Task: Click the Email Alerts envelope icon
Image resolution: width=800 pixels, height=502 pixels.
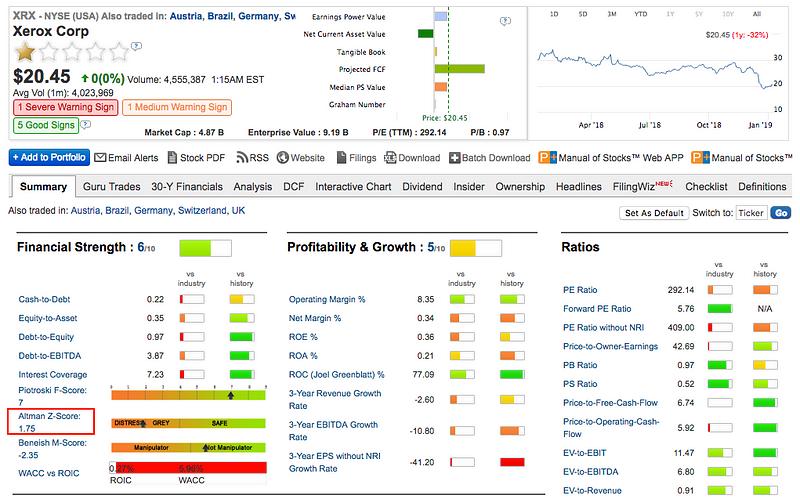Action: (100, 158)
